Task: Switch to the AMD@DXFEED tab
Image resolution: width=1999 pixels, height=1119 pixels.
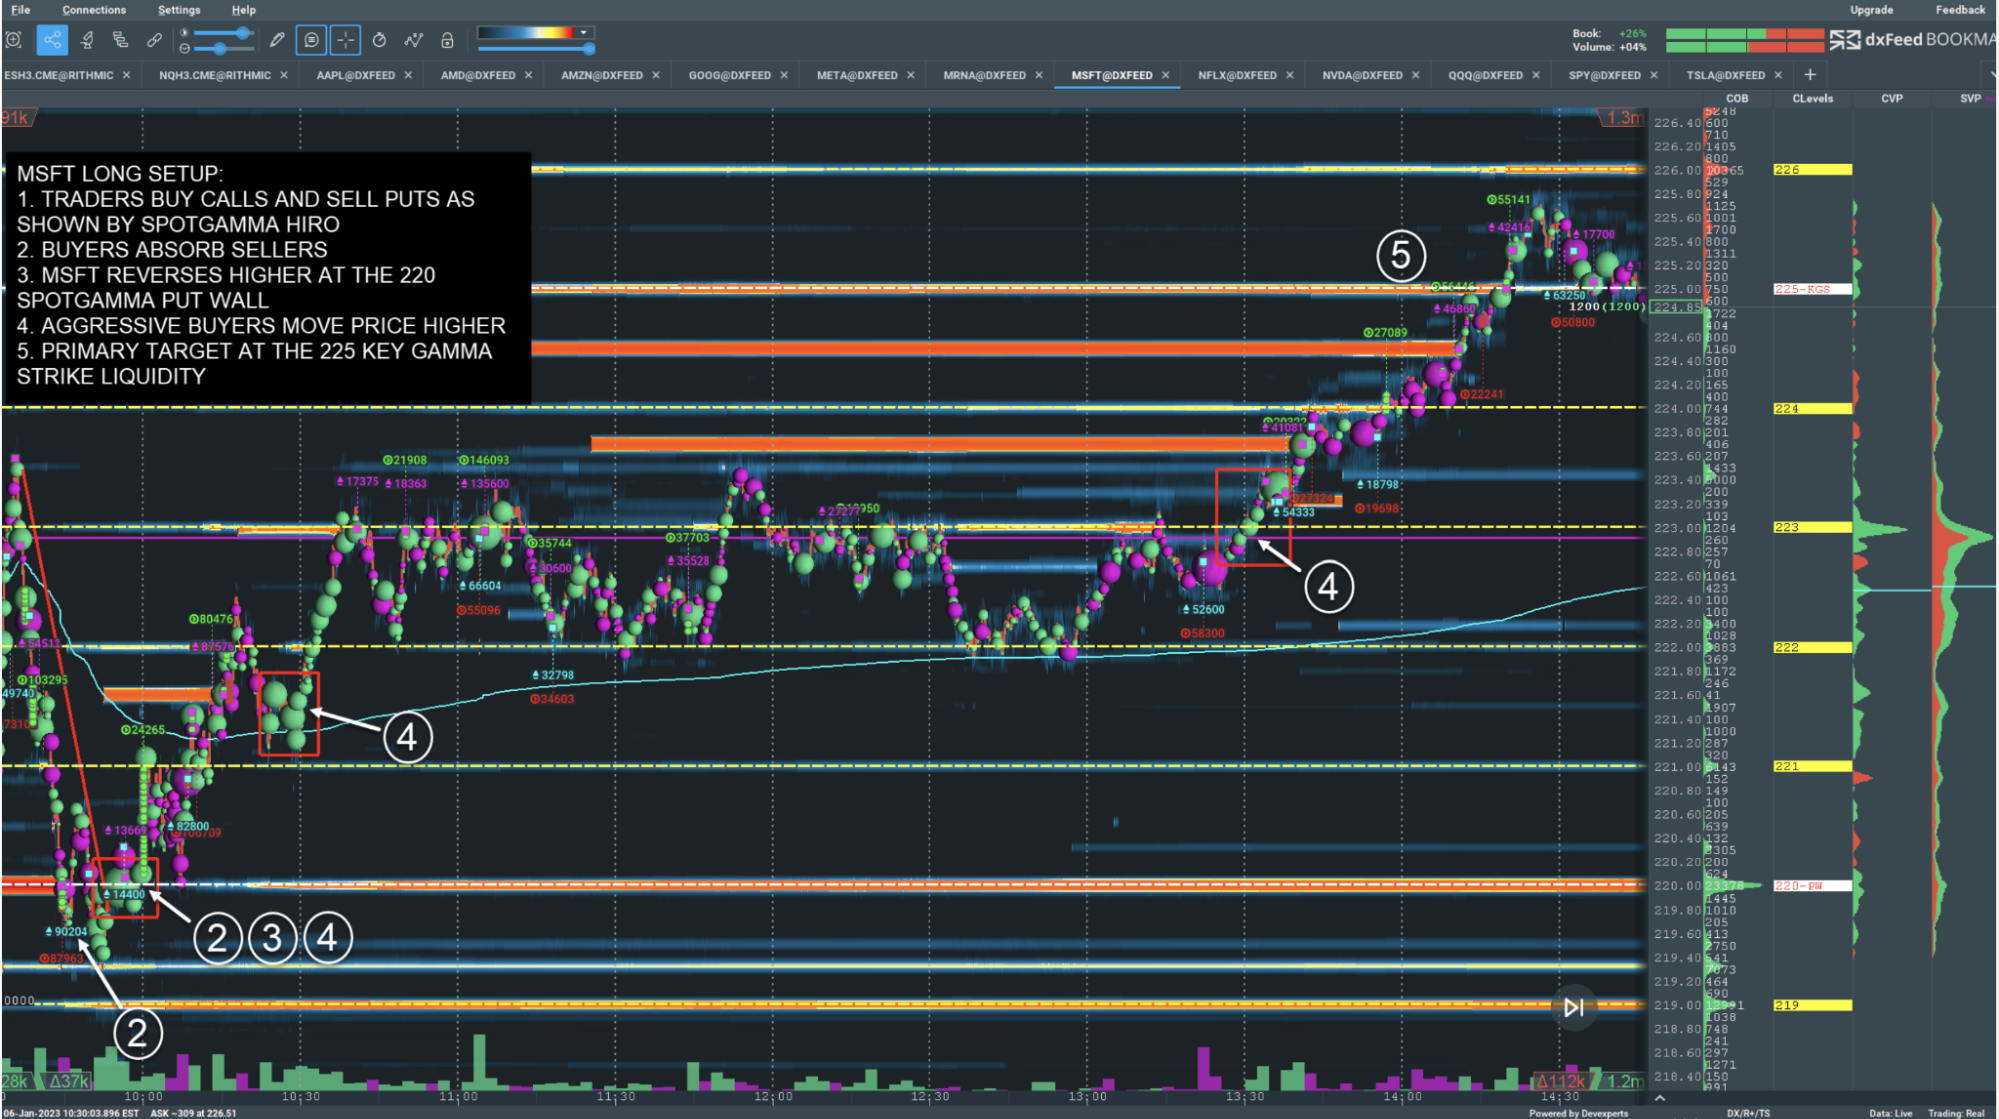Action: point(478,75)
